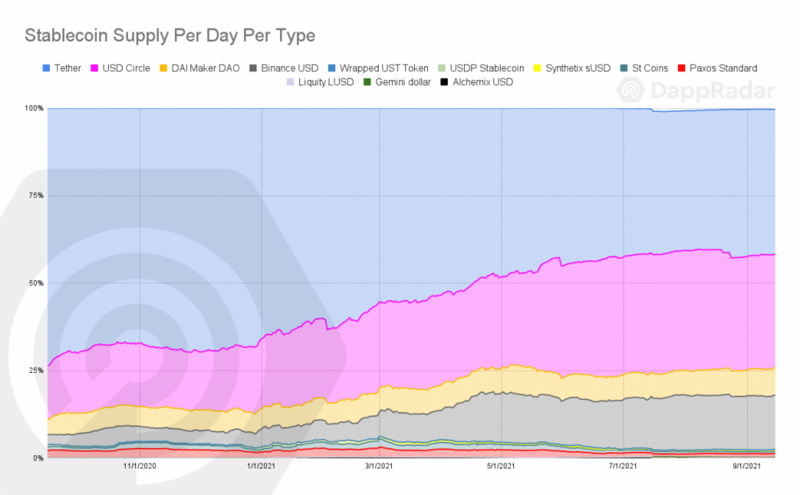Click the Gemini dollar green swatch
800x495 pixels.
[x=367, y=81]
